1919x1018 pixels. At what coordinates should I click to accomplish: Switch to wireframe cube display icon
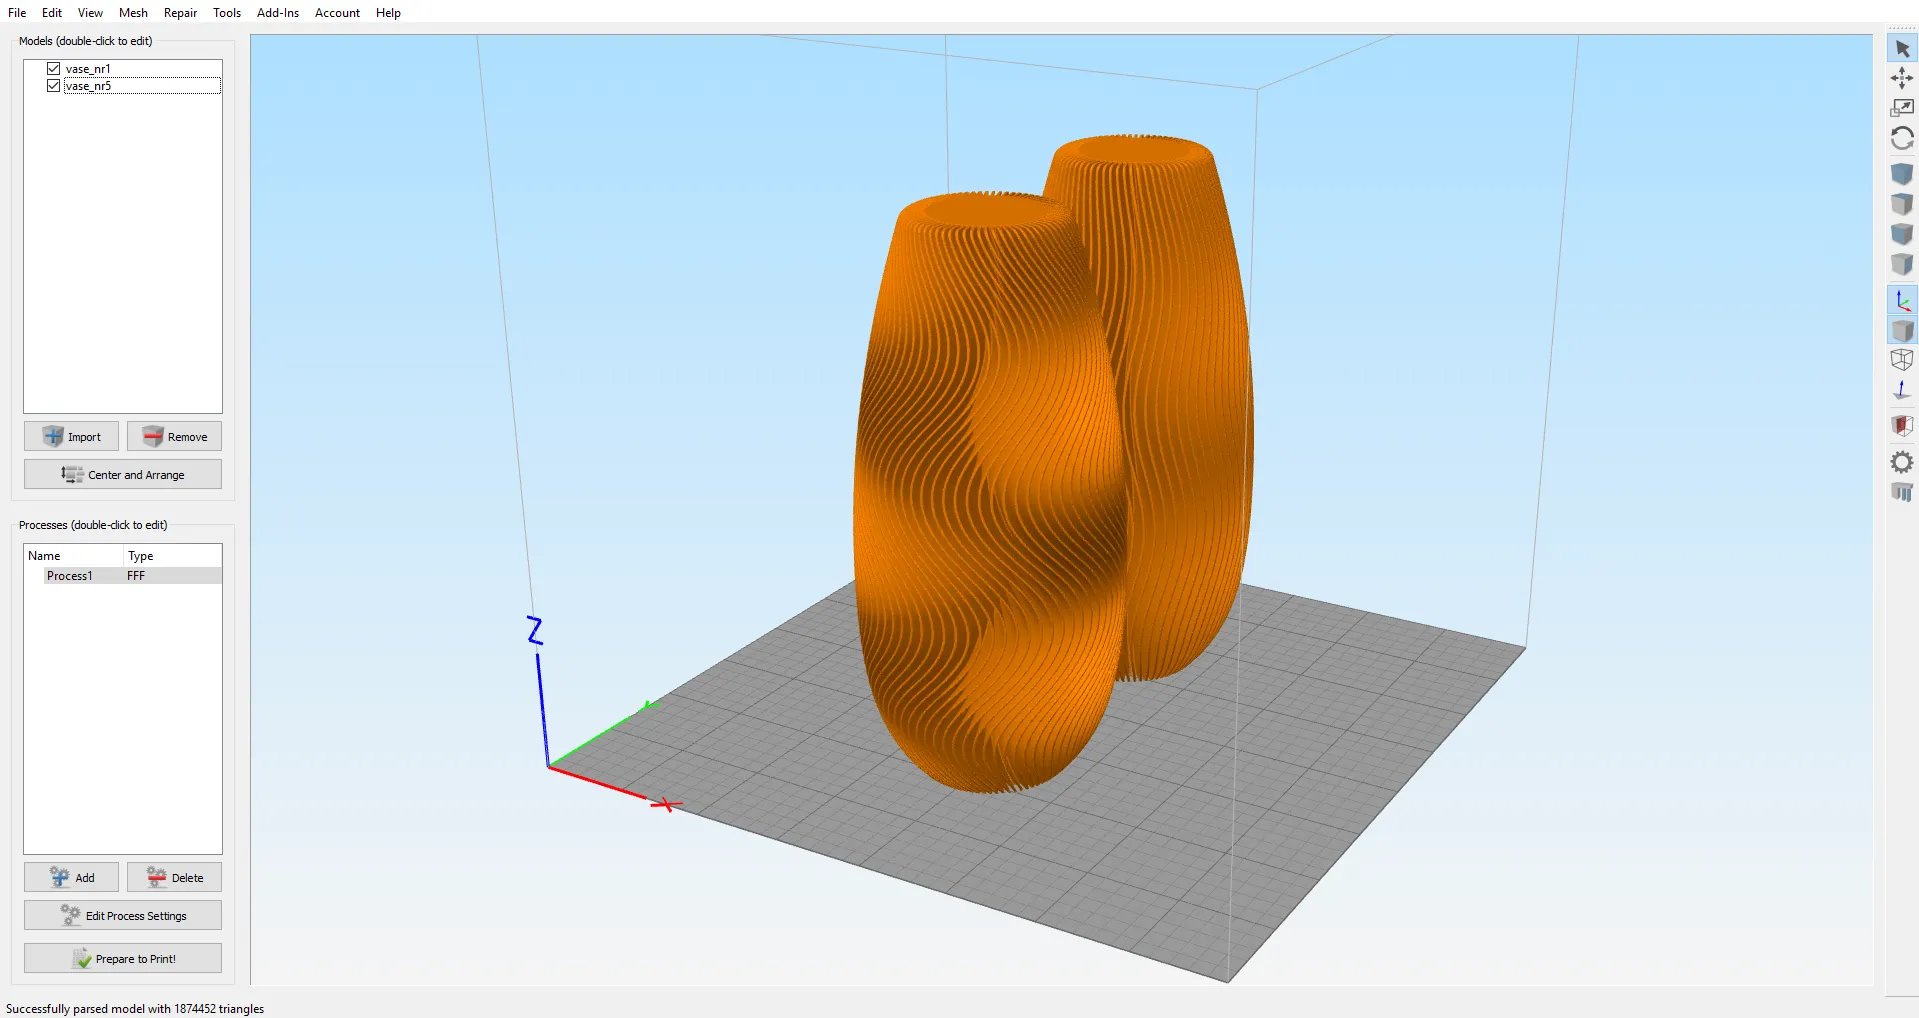click(1902, 360)
